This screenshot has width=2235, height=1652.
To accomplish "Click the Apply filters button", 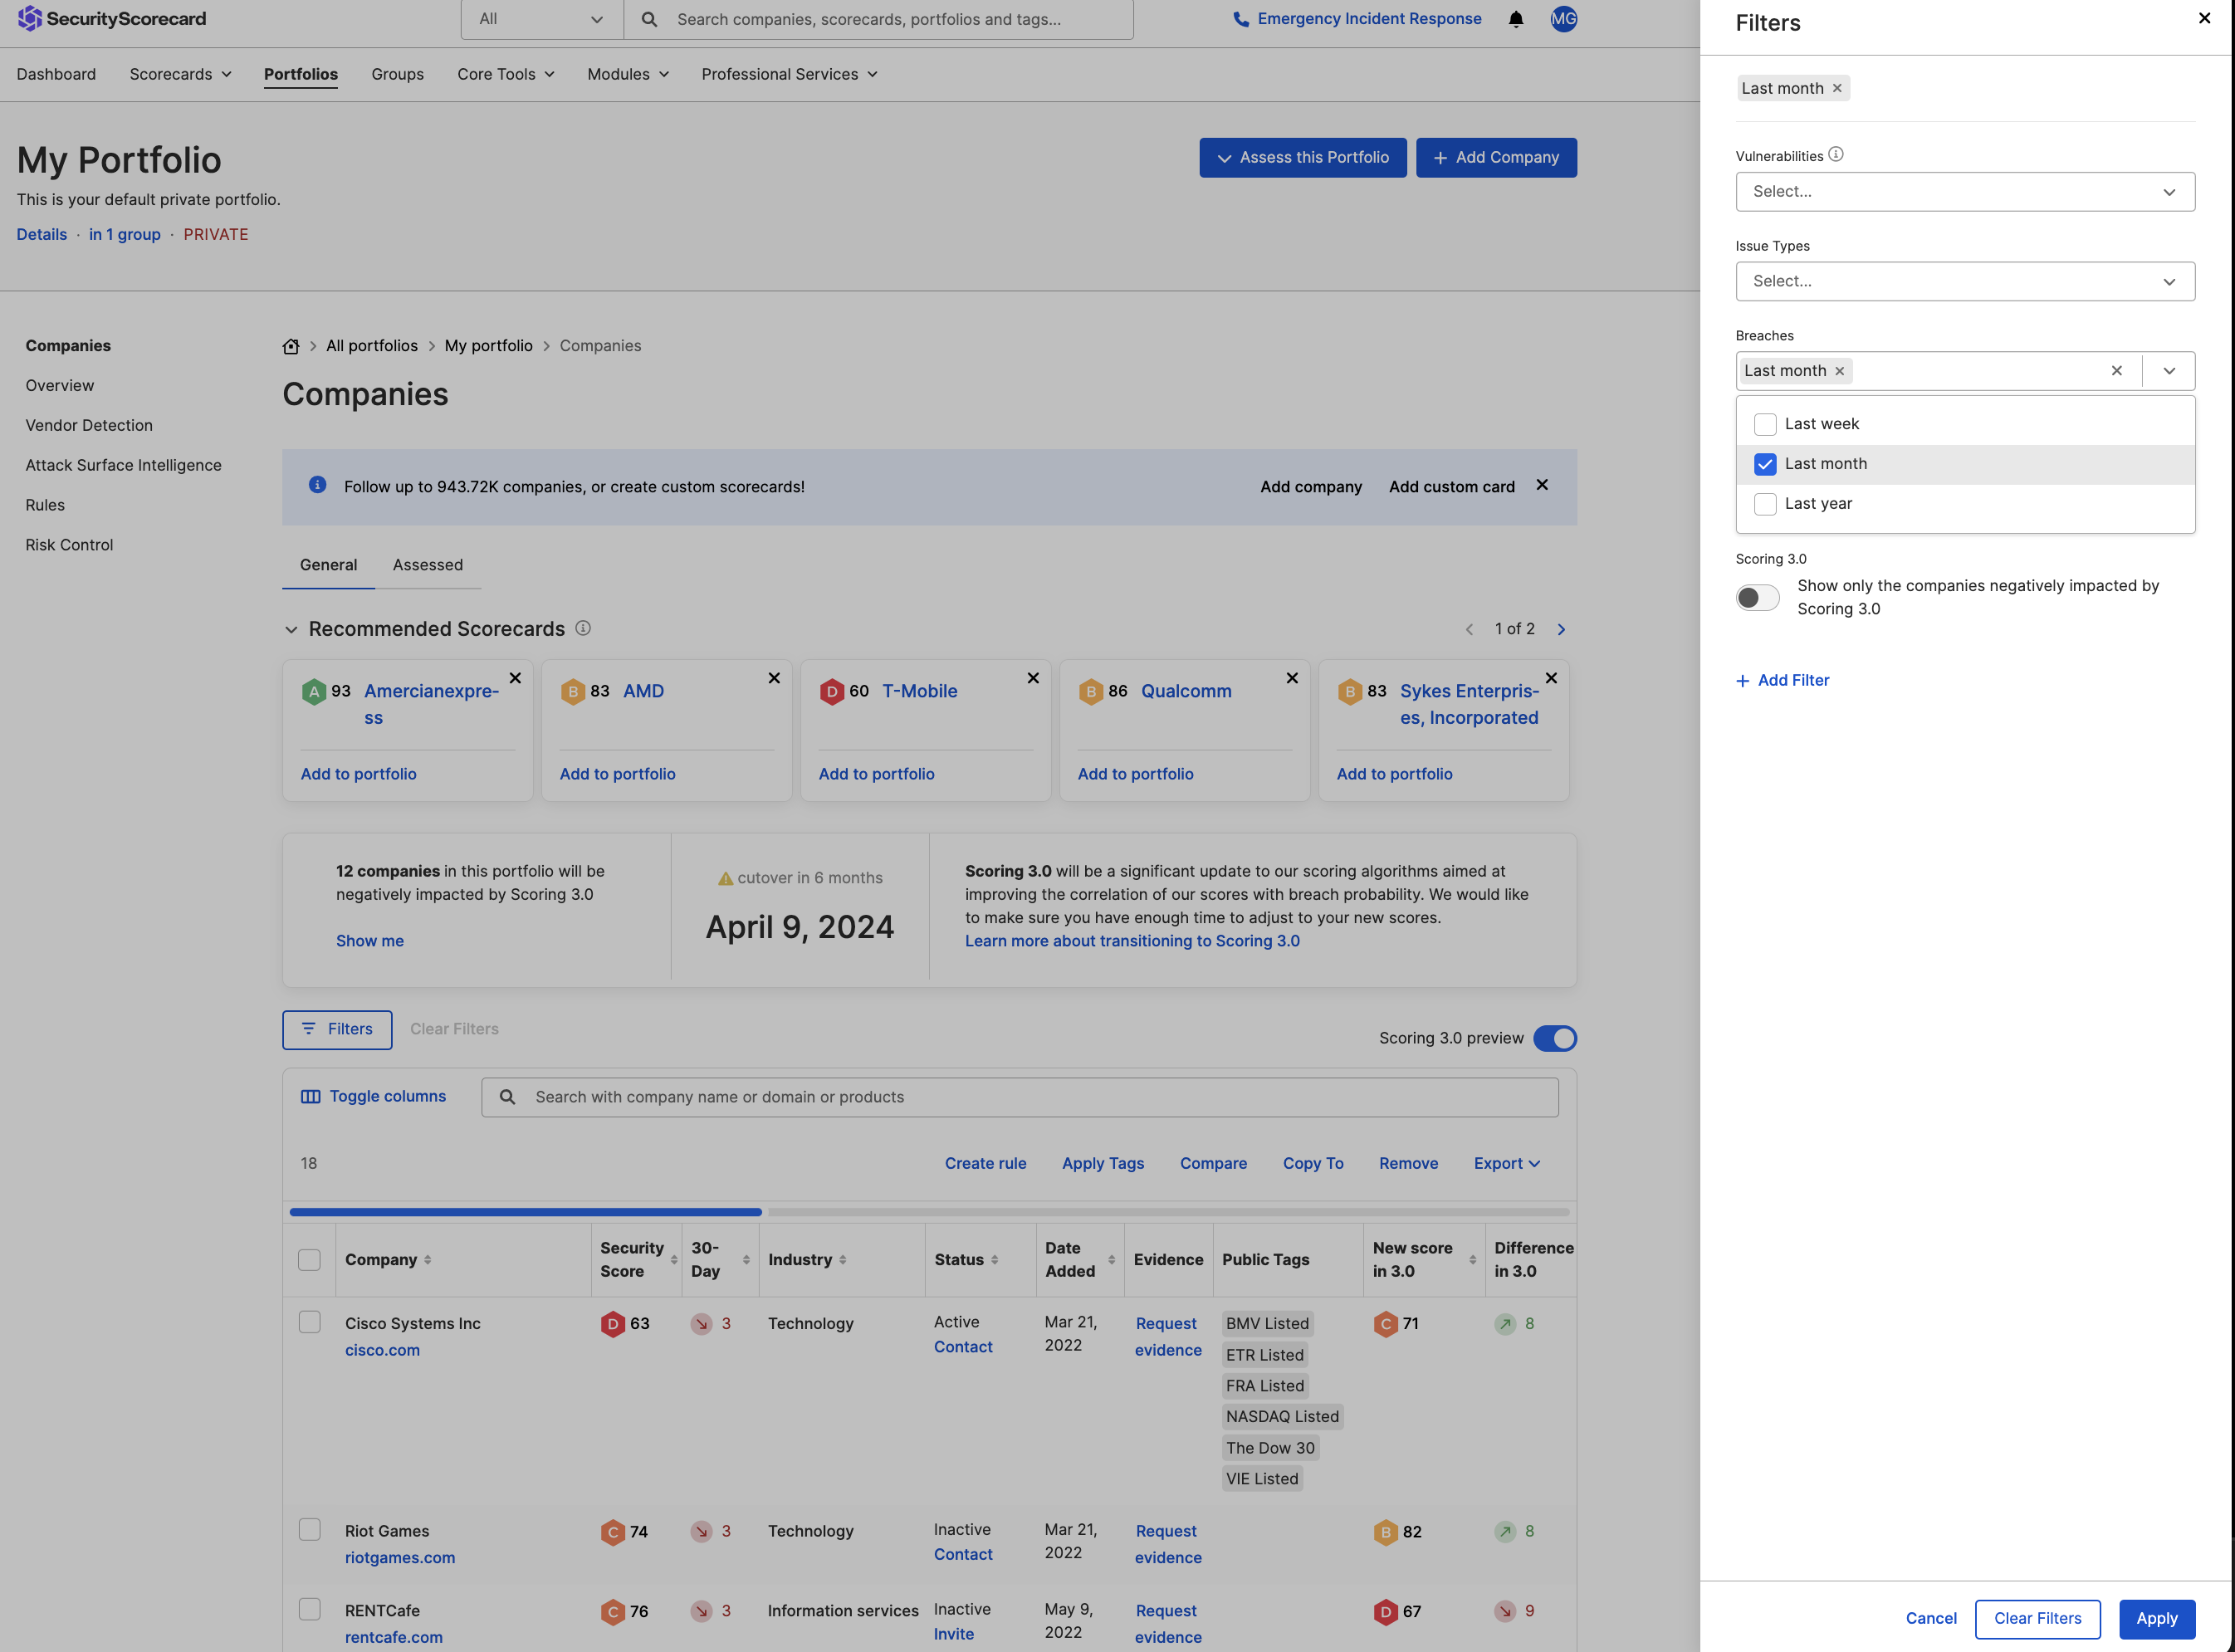I will tap(2157, 1618).
